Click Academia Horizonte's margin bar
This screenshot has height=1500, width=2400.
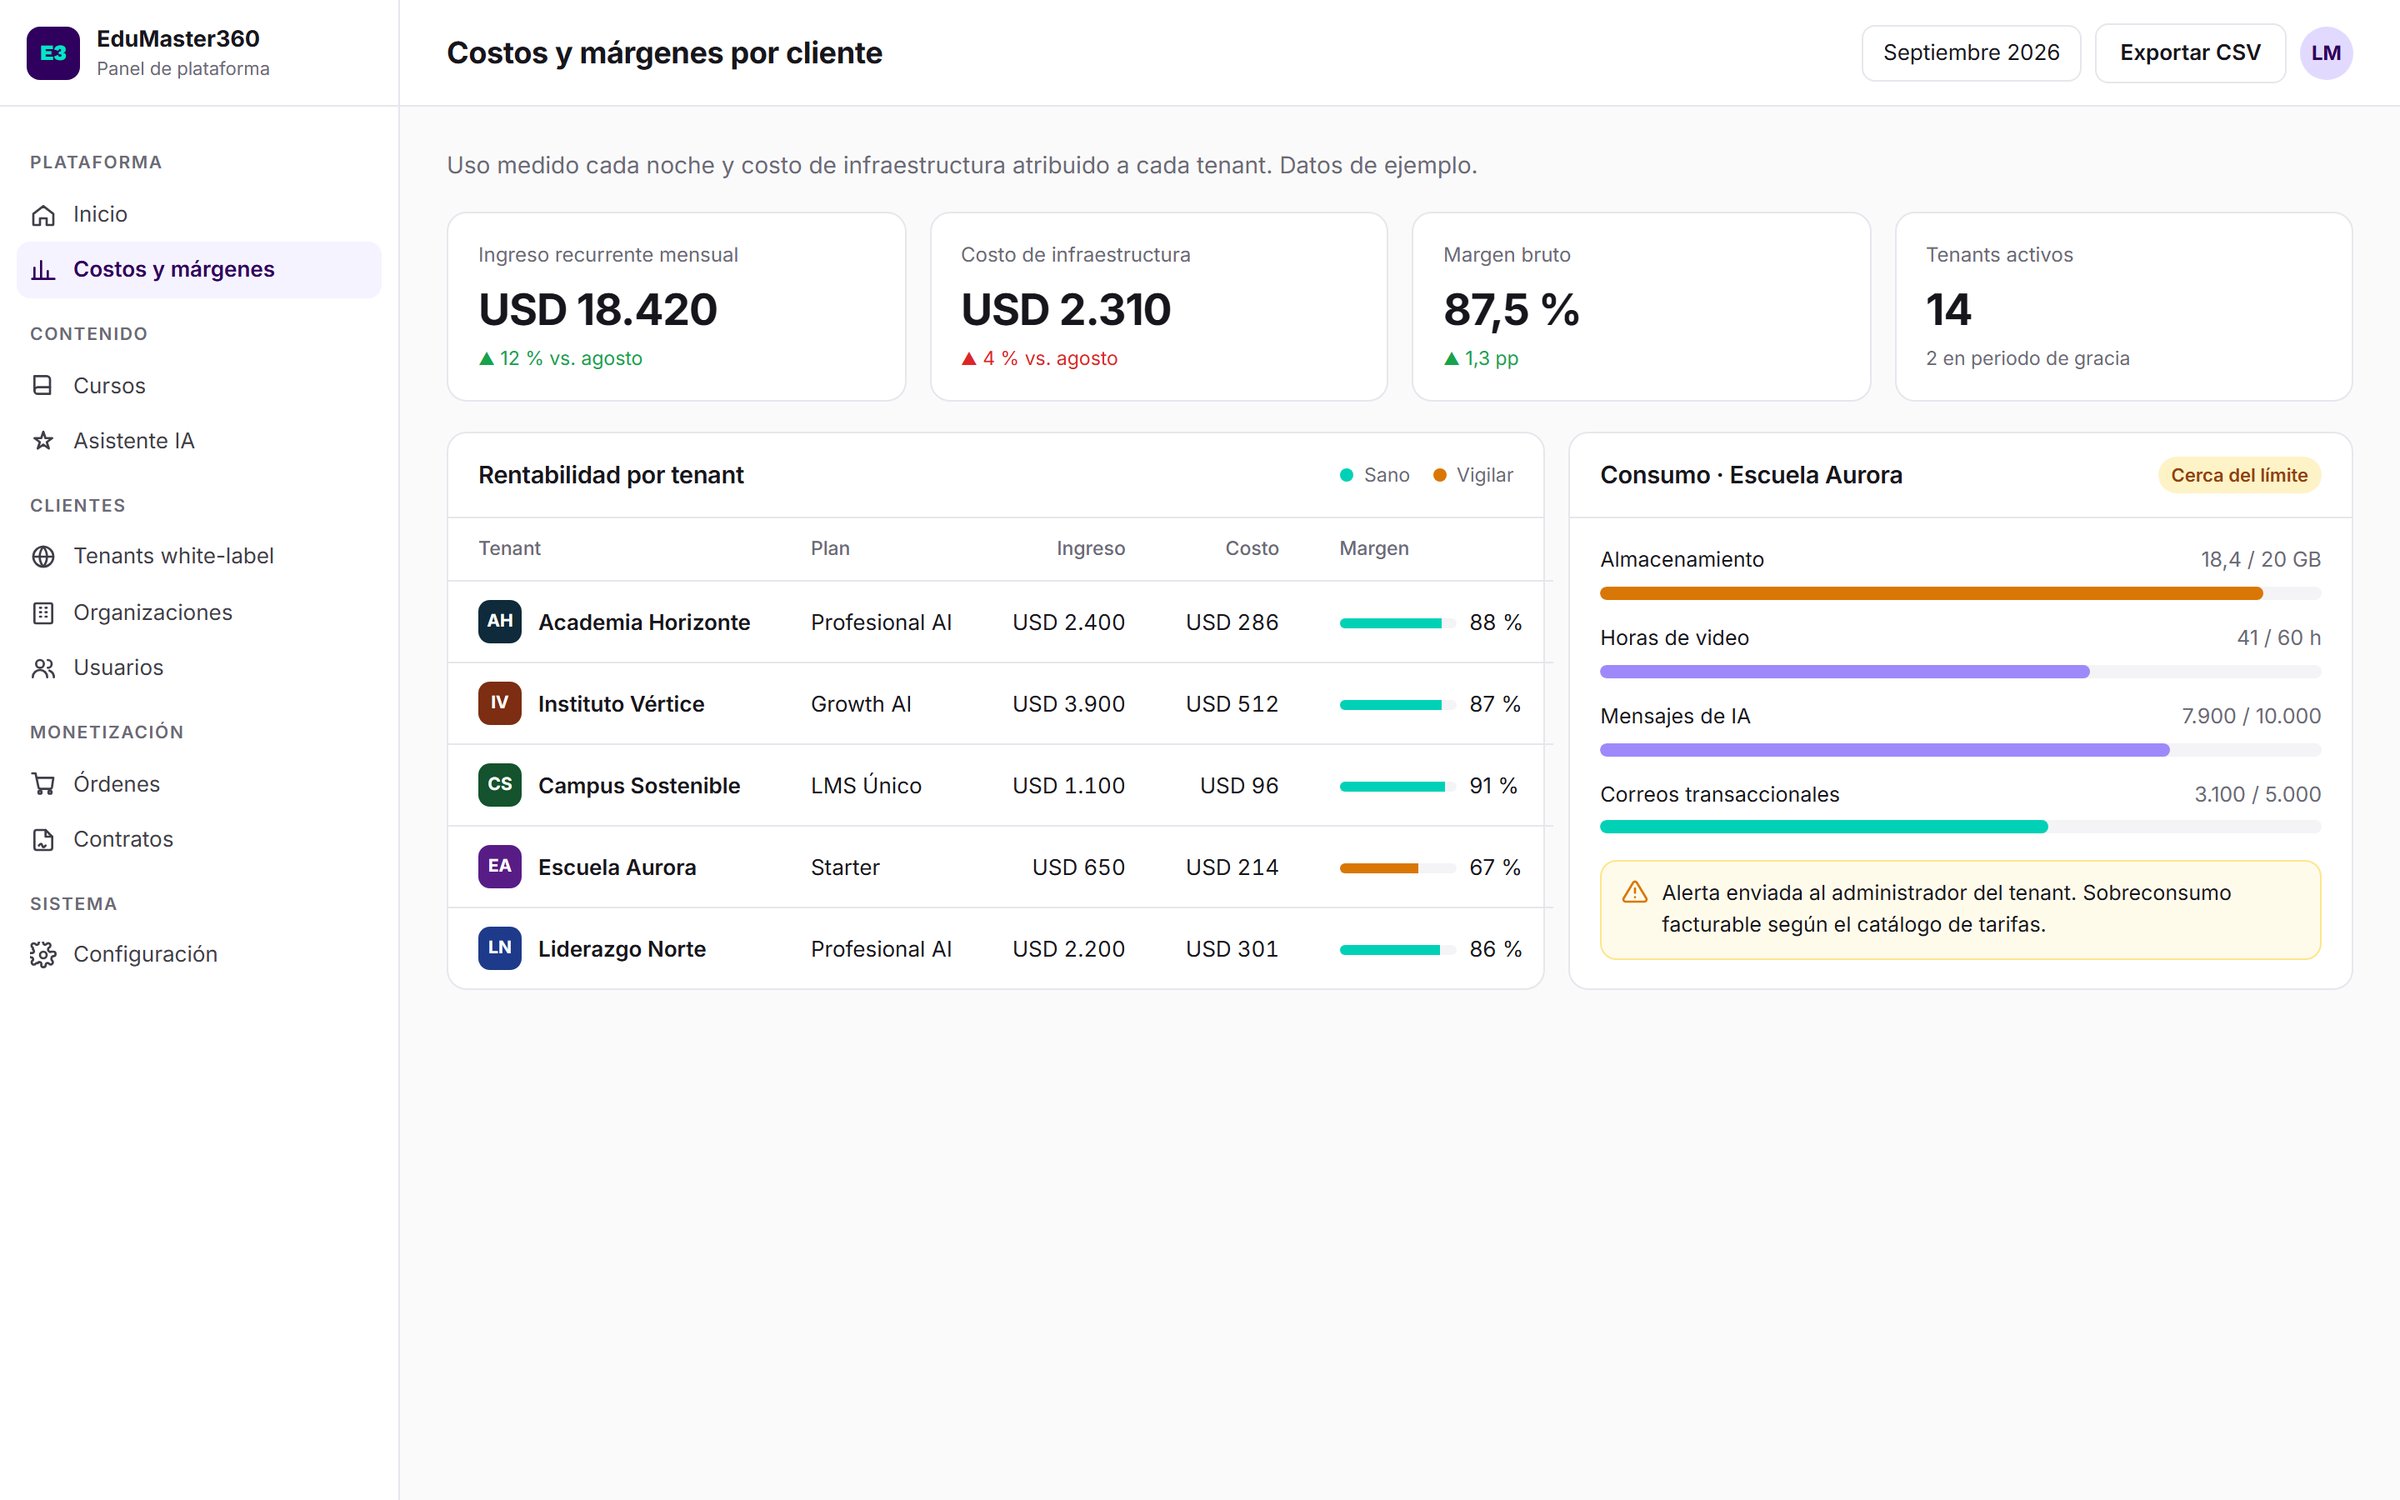(x=1396, y=623)
